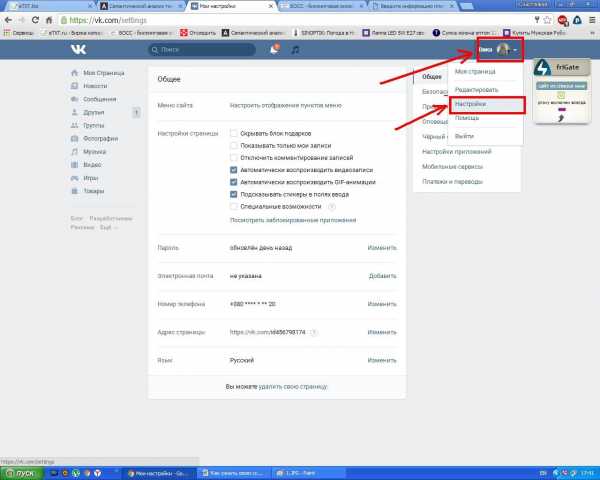Click удалить свою страницу link
Screen dimensions: 600x480
293,387
